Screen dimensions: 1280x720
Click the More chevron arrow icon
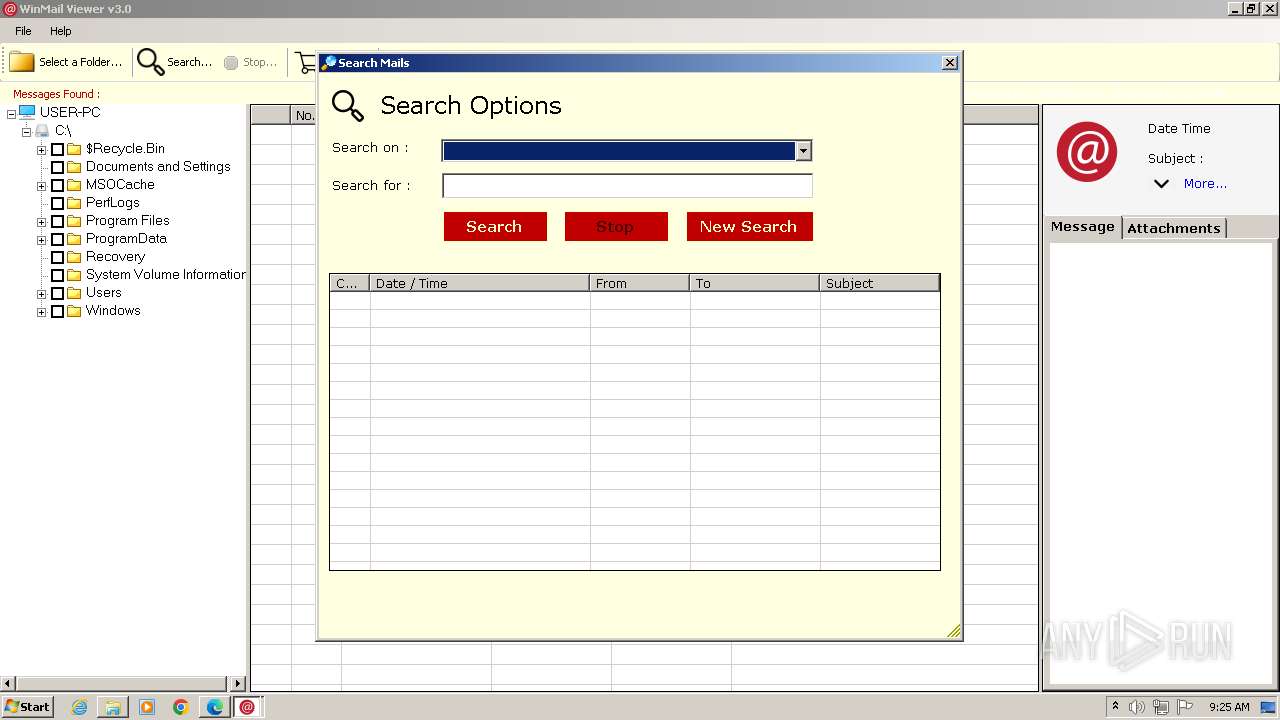pyautogui.click(x=1161, y=184)
